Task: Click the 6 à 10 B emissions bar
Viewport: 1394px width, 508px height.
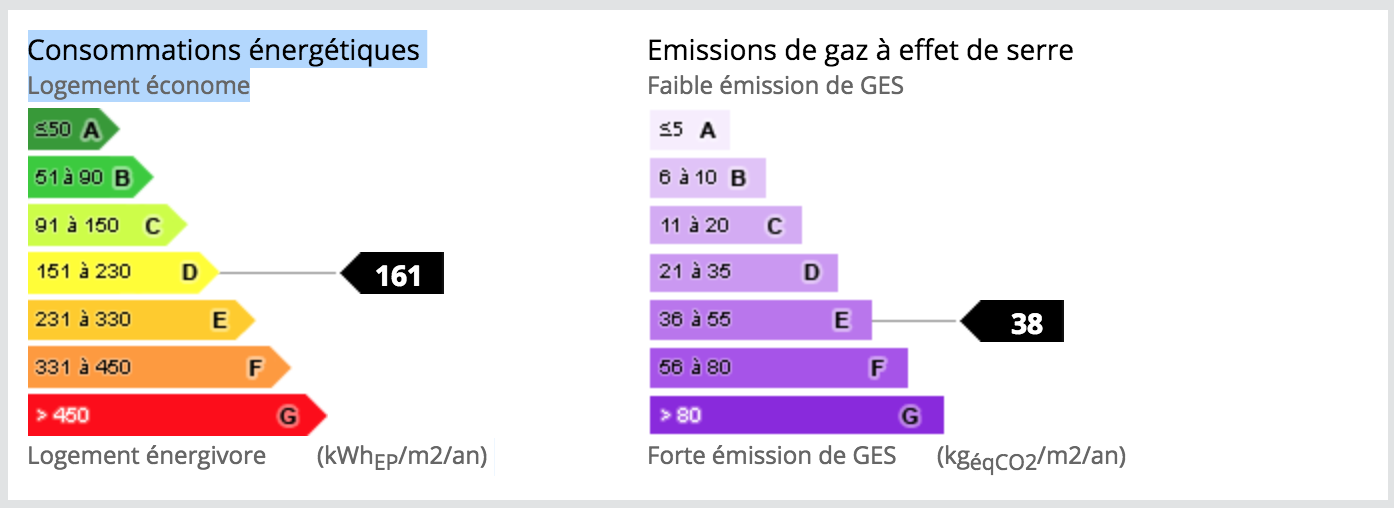Action: (707, 178)
